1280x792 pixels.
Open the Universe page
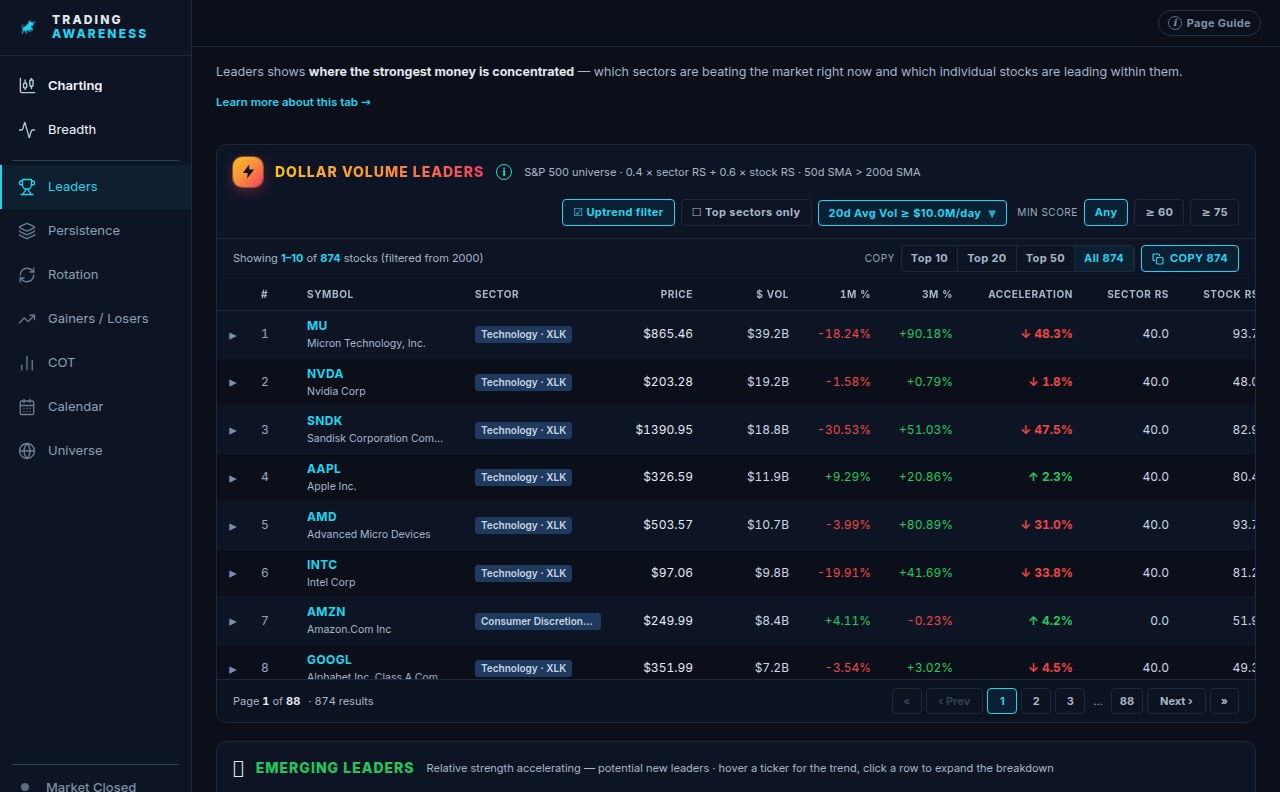(x=95, y=451)
